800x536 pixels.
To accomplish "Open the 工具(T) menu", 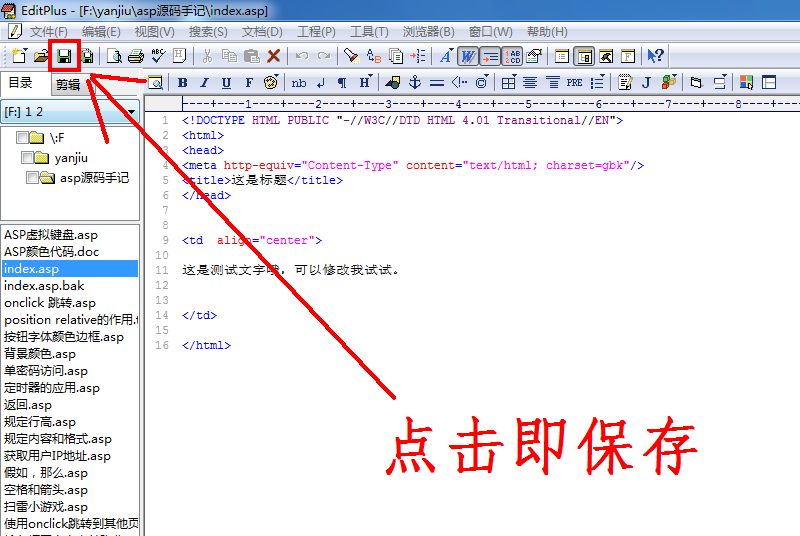I will 369,32.
